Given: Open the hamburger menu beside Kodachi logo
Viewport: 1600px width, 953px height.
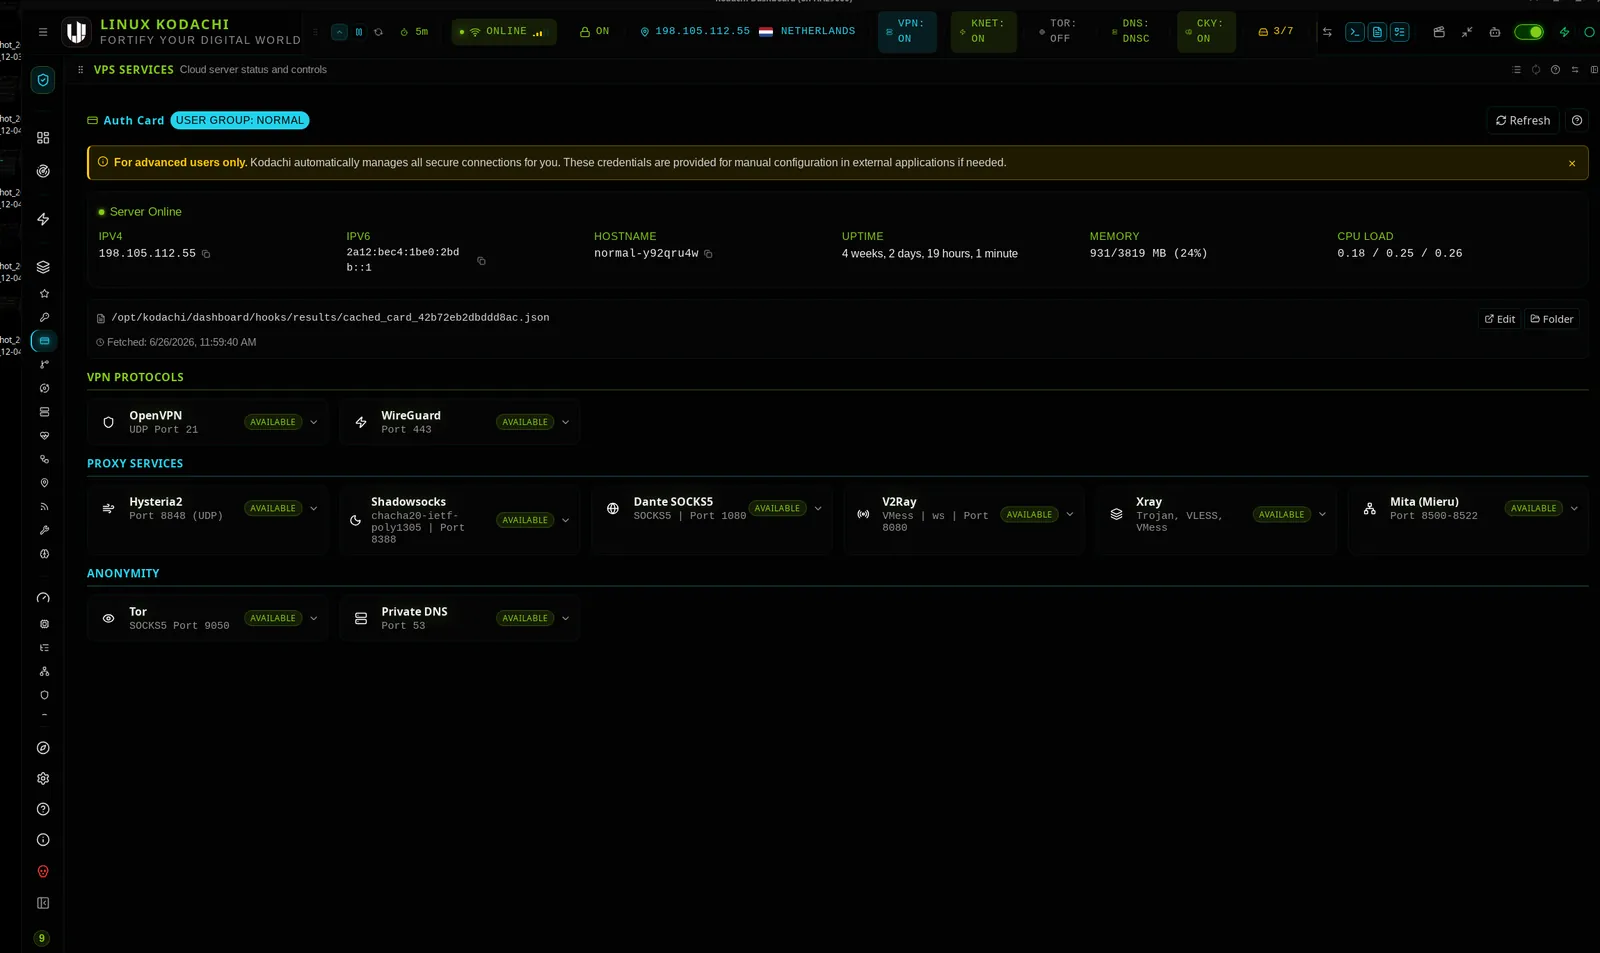Looking at the screenshot, I should [43, 32].
